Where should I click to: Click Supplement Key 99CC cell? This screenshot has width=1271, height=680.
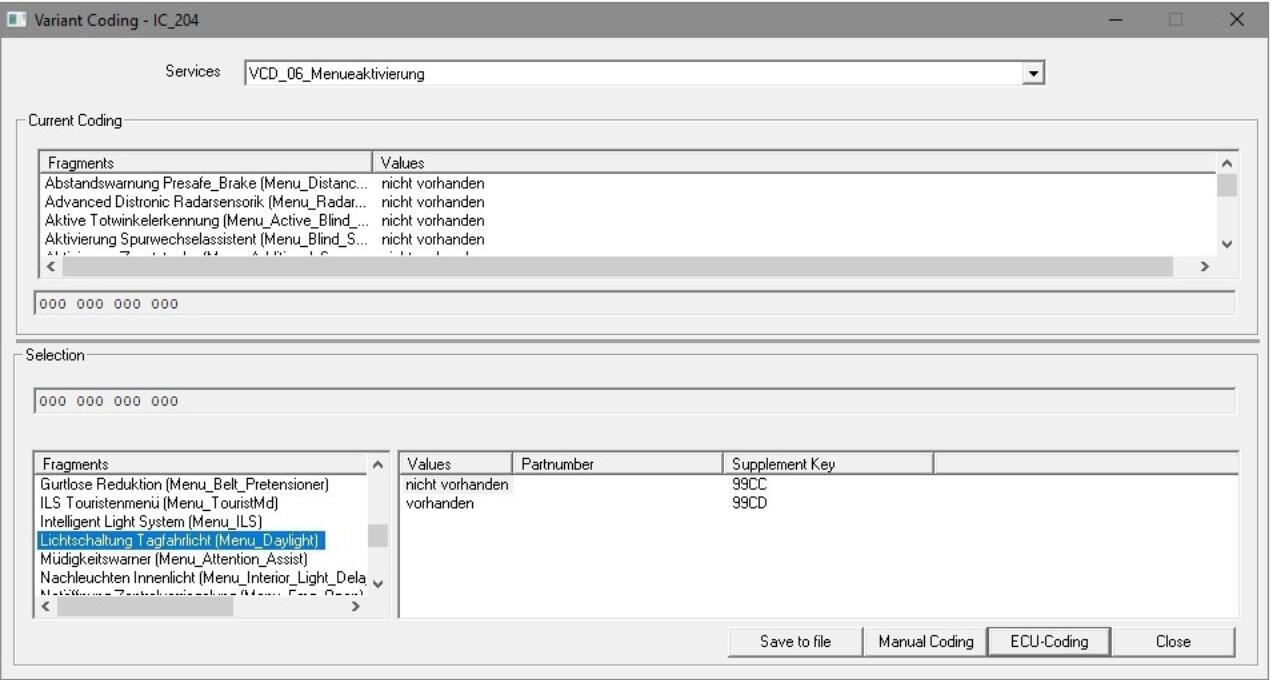pos(749,484)
